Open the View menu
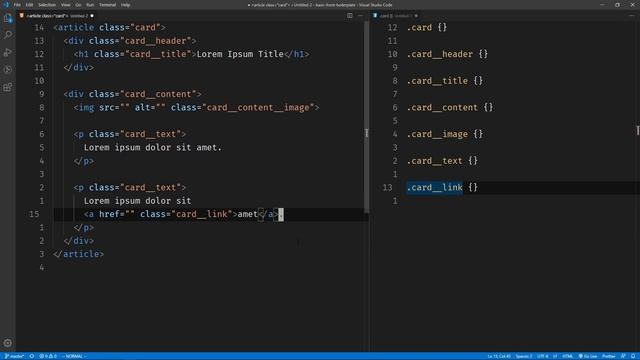640x360 pixels. [x=66, y=5]
